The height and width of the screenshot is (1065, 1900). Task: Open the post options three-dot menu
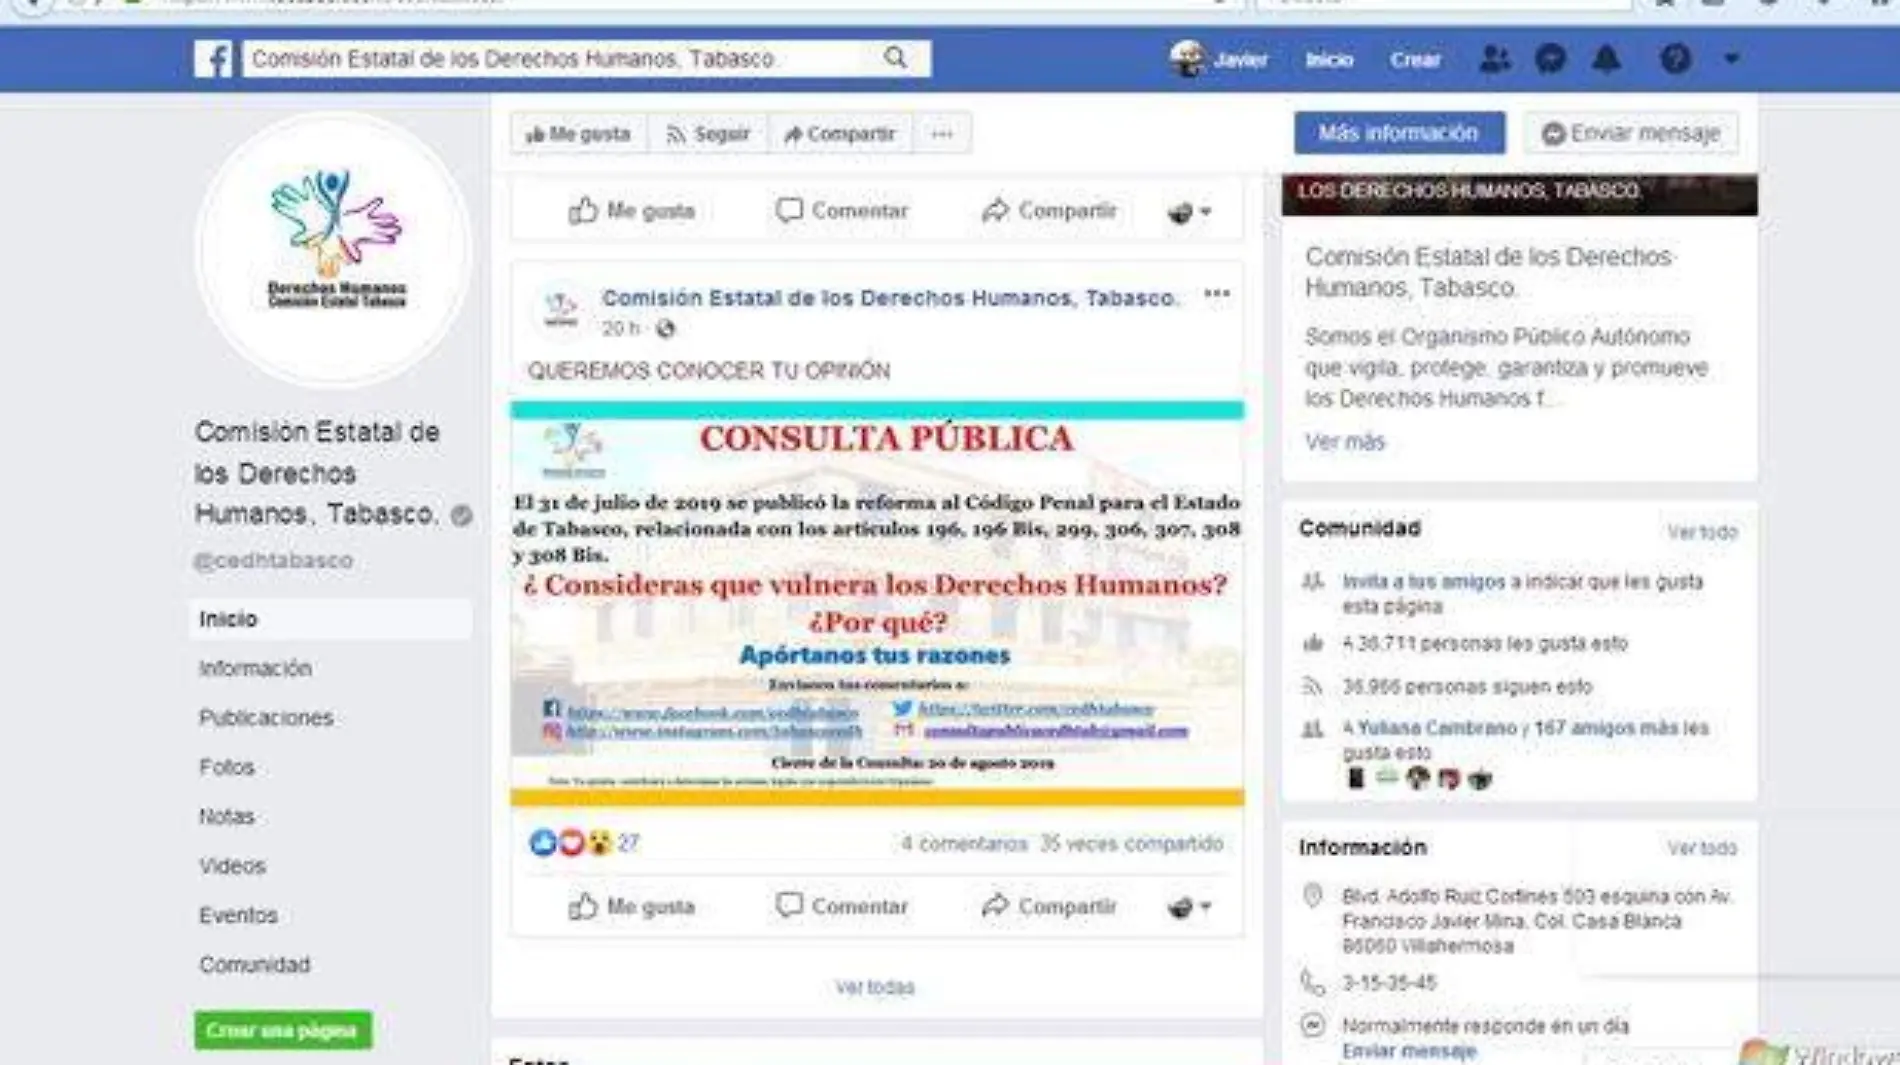point(1217,293)
